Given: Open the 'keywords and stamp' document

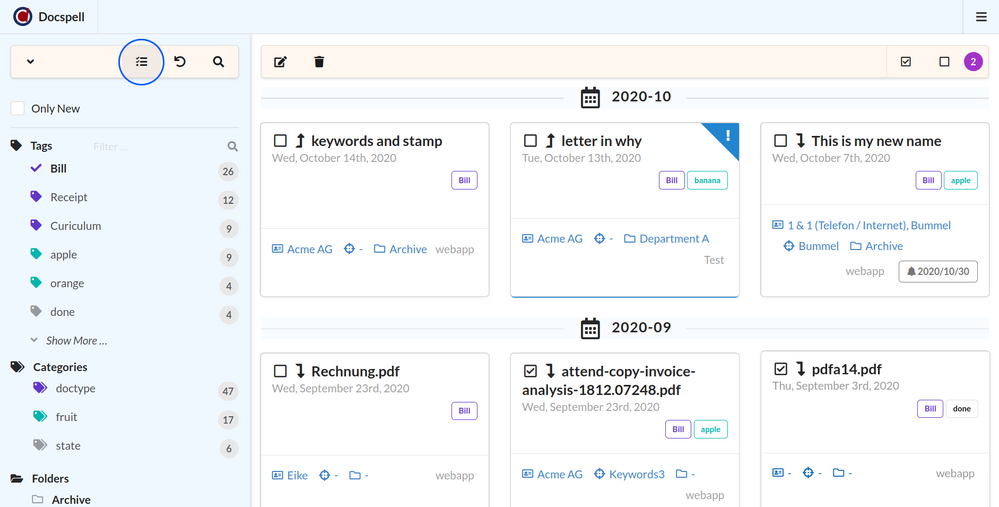Looking at the screenshot, I should (376, 141).
